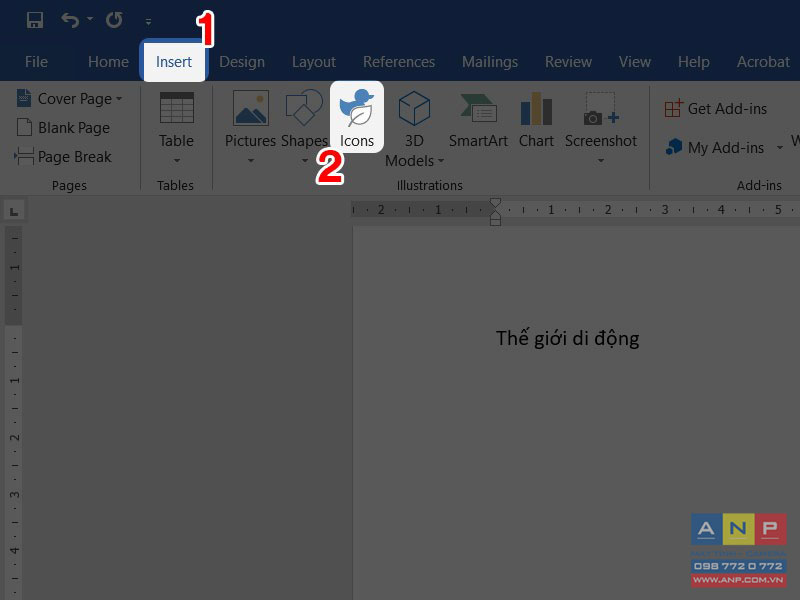This screenshot has width=800, height=600.
Task: Click the Table grid icon
Action: point(177,108)
